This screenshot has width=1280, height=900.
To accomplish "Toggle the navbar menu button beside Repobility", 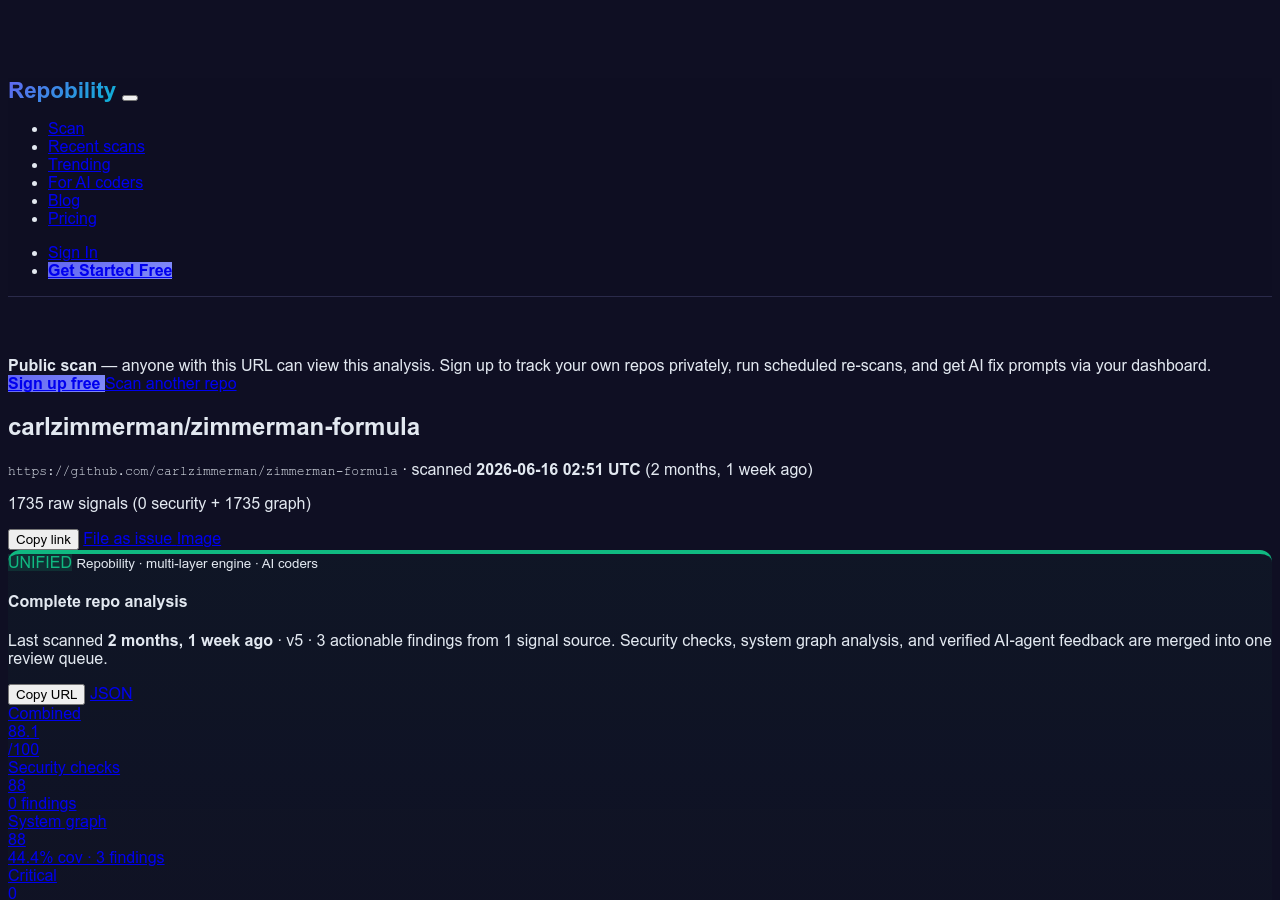I will pos(130,97).
